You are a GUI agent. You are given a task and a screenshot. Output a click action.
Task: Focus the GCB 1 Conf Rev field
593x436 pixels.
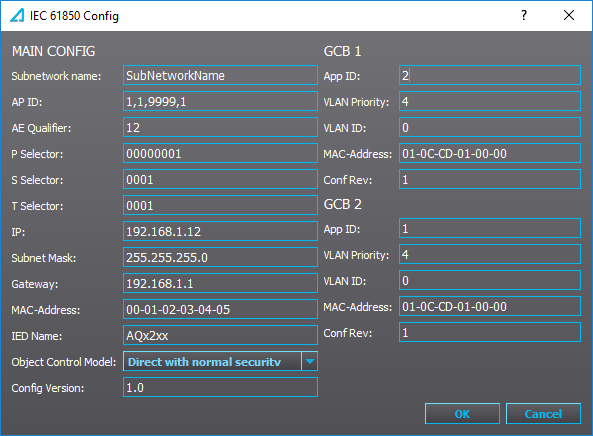coord(490,179)
